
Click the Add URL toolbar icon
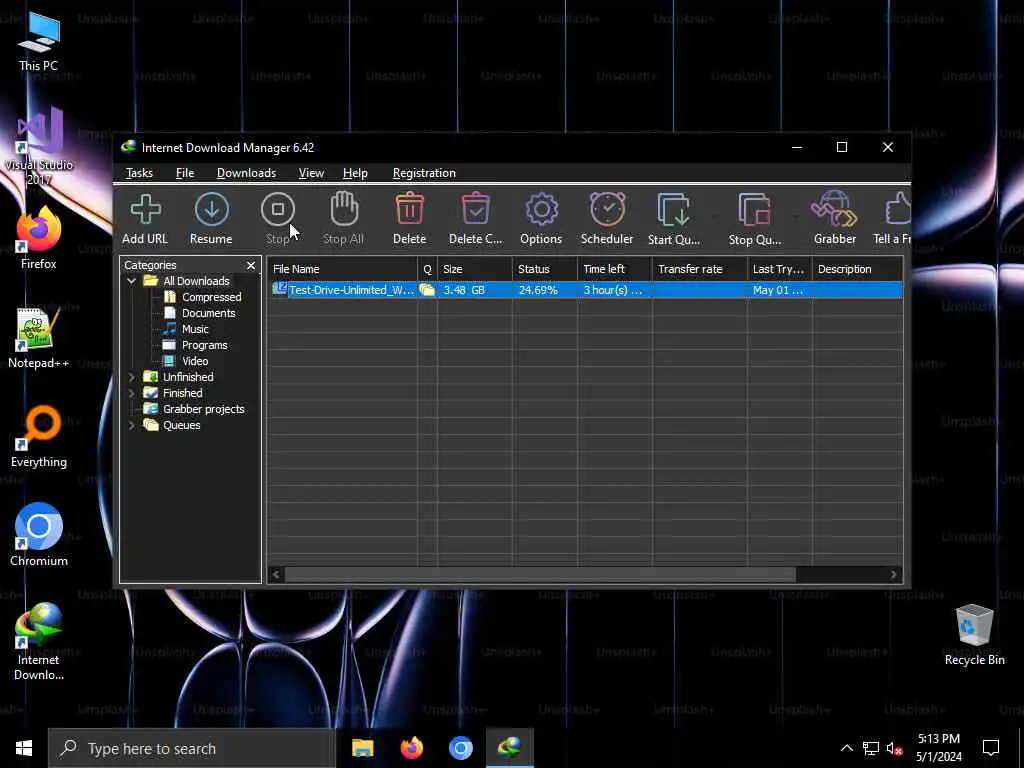pos(145,210)
